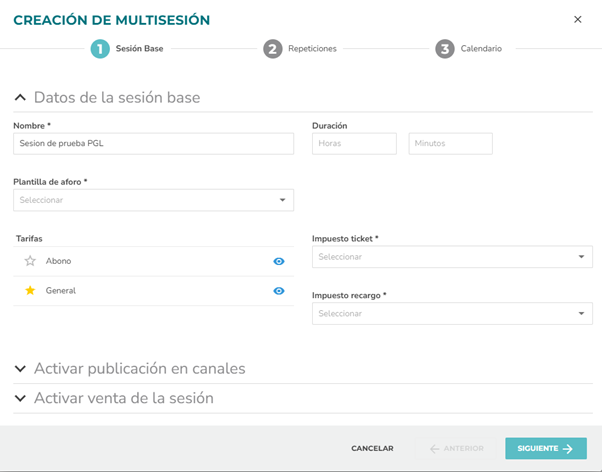
Task: Click the Minutos duration field
Action: click(450, 144)
